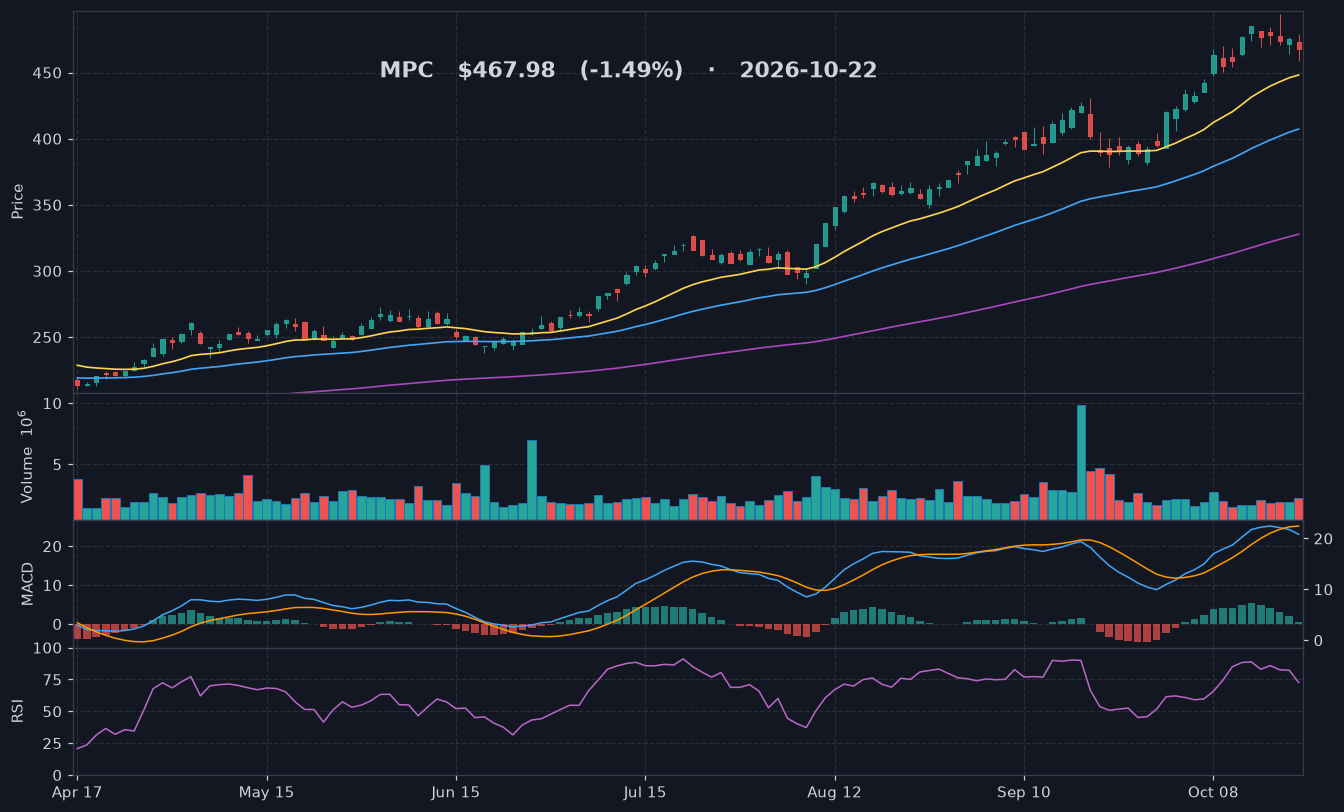Viewport: 1344px width, 812px height.
Task: Click the Aug 12 date axis label
Action: pyautogui.click(x=834, y=792)
